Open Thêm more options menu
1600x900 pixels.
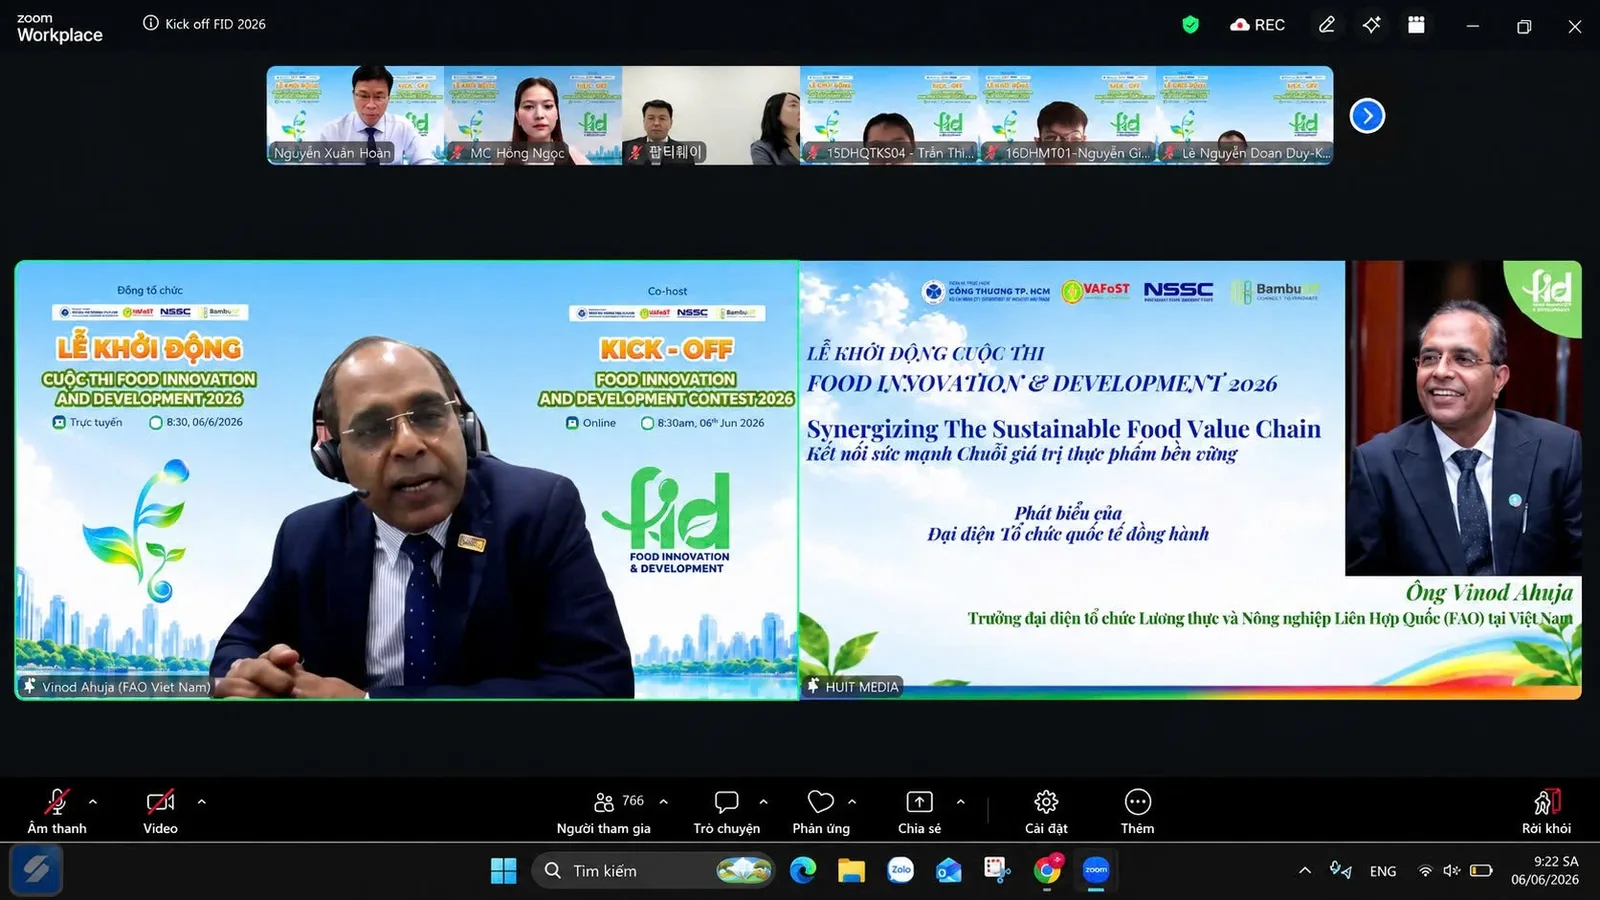click(x=1137, y=811)
